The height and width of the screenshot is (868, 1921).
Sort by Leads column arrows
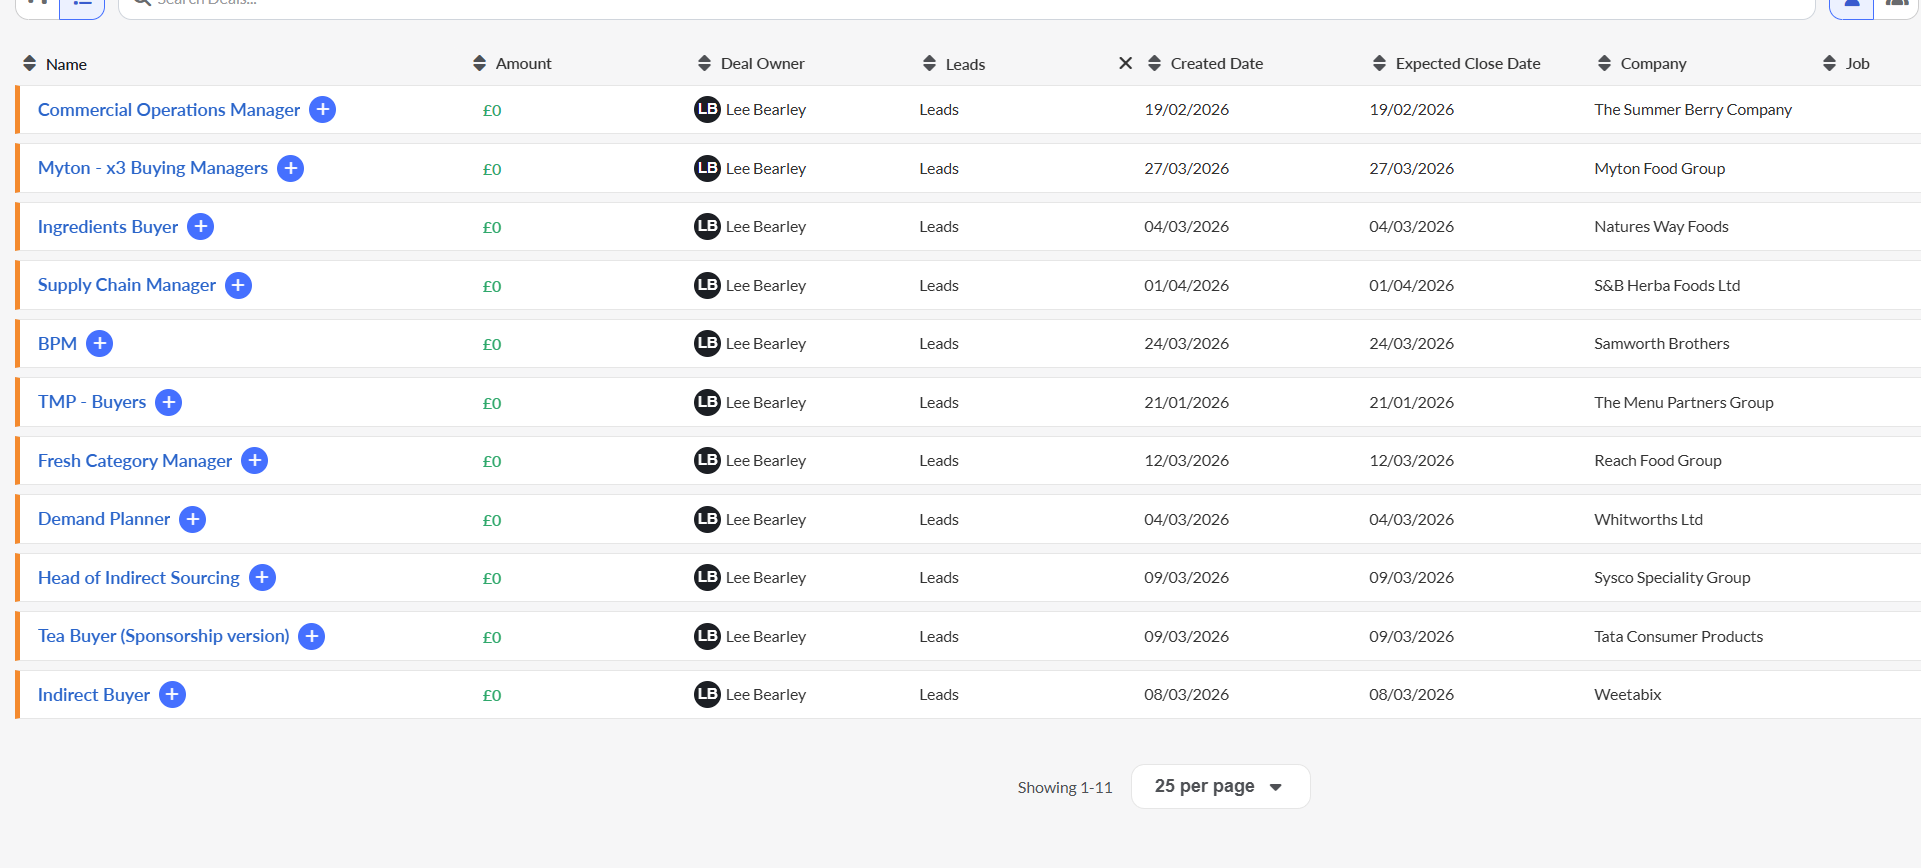coord(929,63)
